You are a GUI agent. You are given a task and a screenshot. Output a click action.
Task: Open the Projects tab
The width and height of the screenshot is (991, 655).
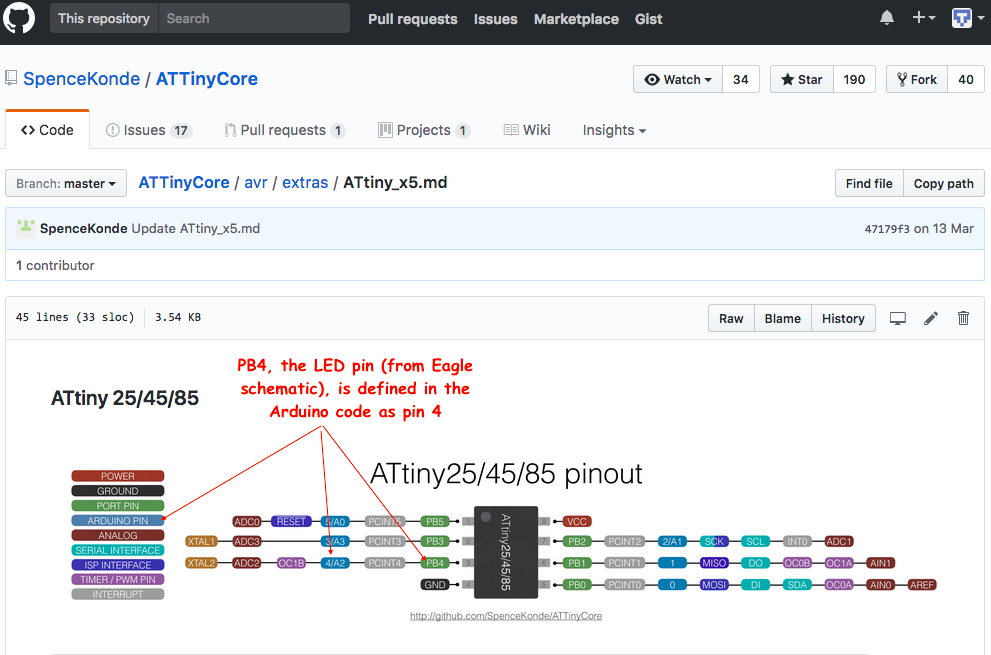click(424, 130)
